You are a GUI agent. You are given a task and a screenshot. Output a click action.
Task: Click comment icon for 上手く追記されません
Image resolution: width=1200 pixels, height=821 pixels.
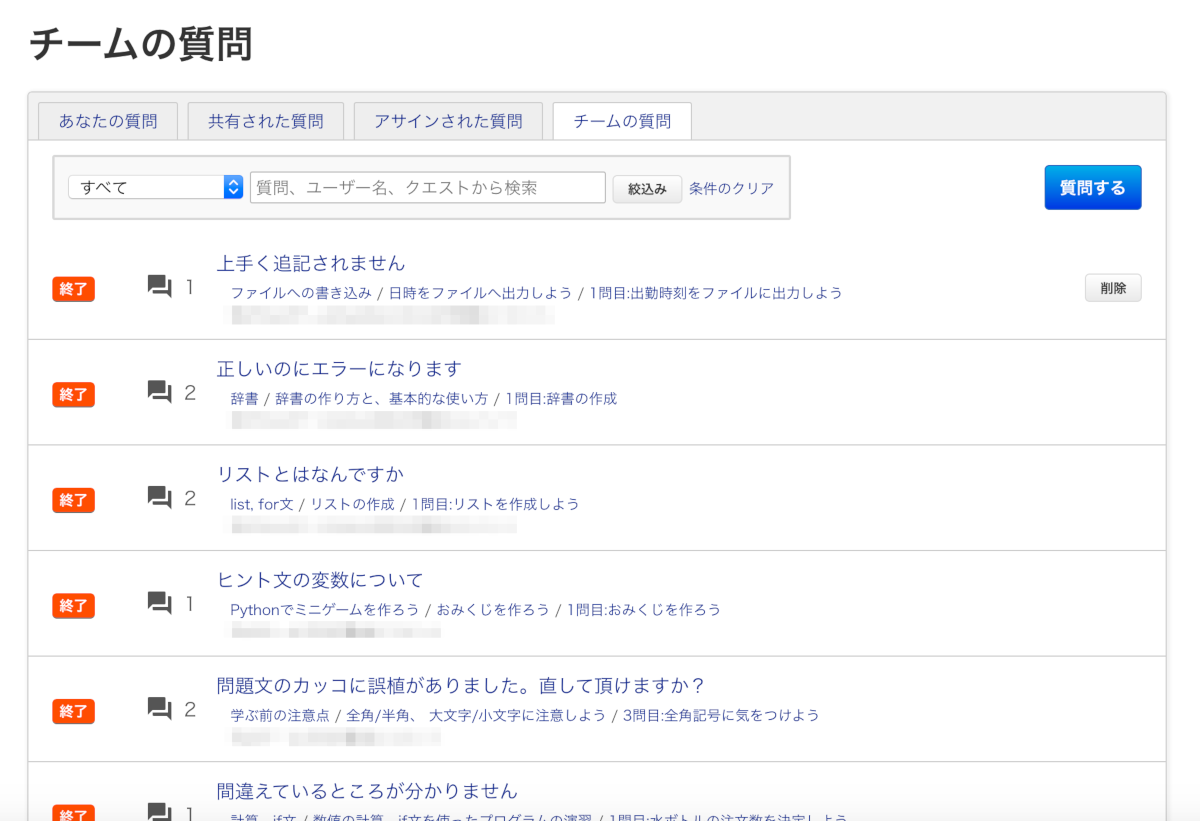[159, 288]
